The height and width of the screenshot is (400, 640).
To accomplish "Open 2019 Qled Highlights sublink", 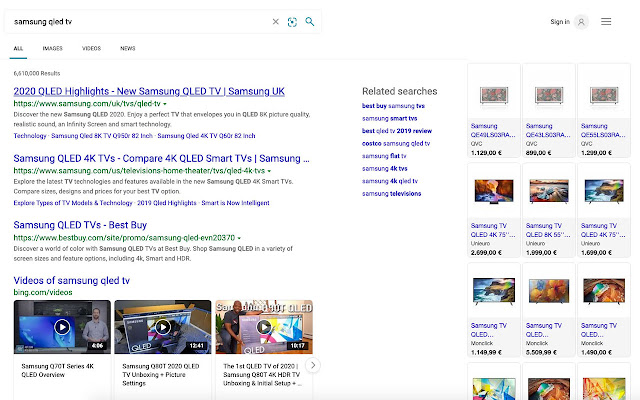I will click(167, 203).
